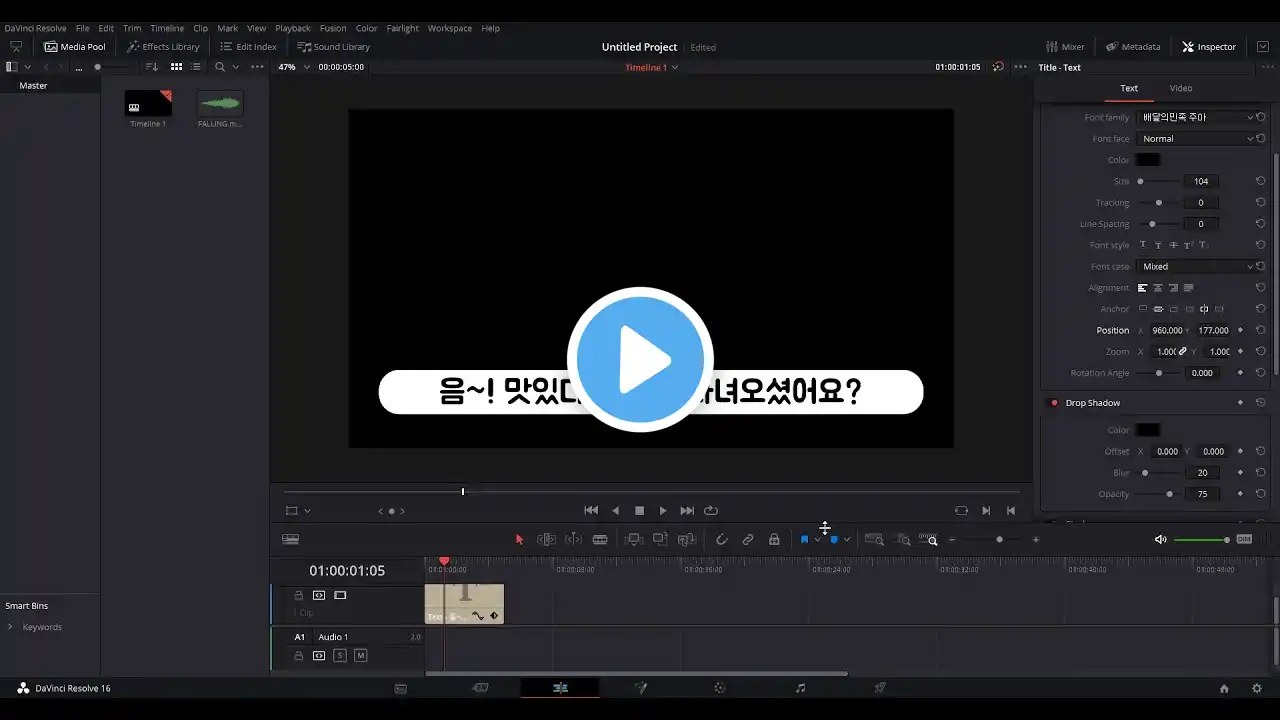This screenshot has height=720, width=1280.
Task: Toggle the Media Pool panel button
Action: point(75,46)
